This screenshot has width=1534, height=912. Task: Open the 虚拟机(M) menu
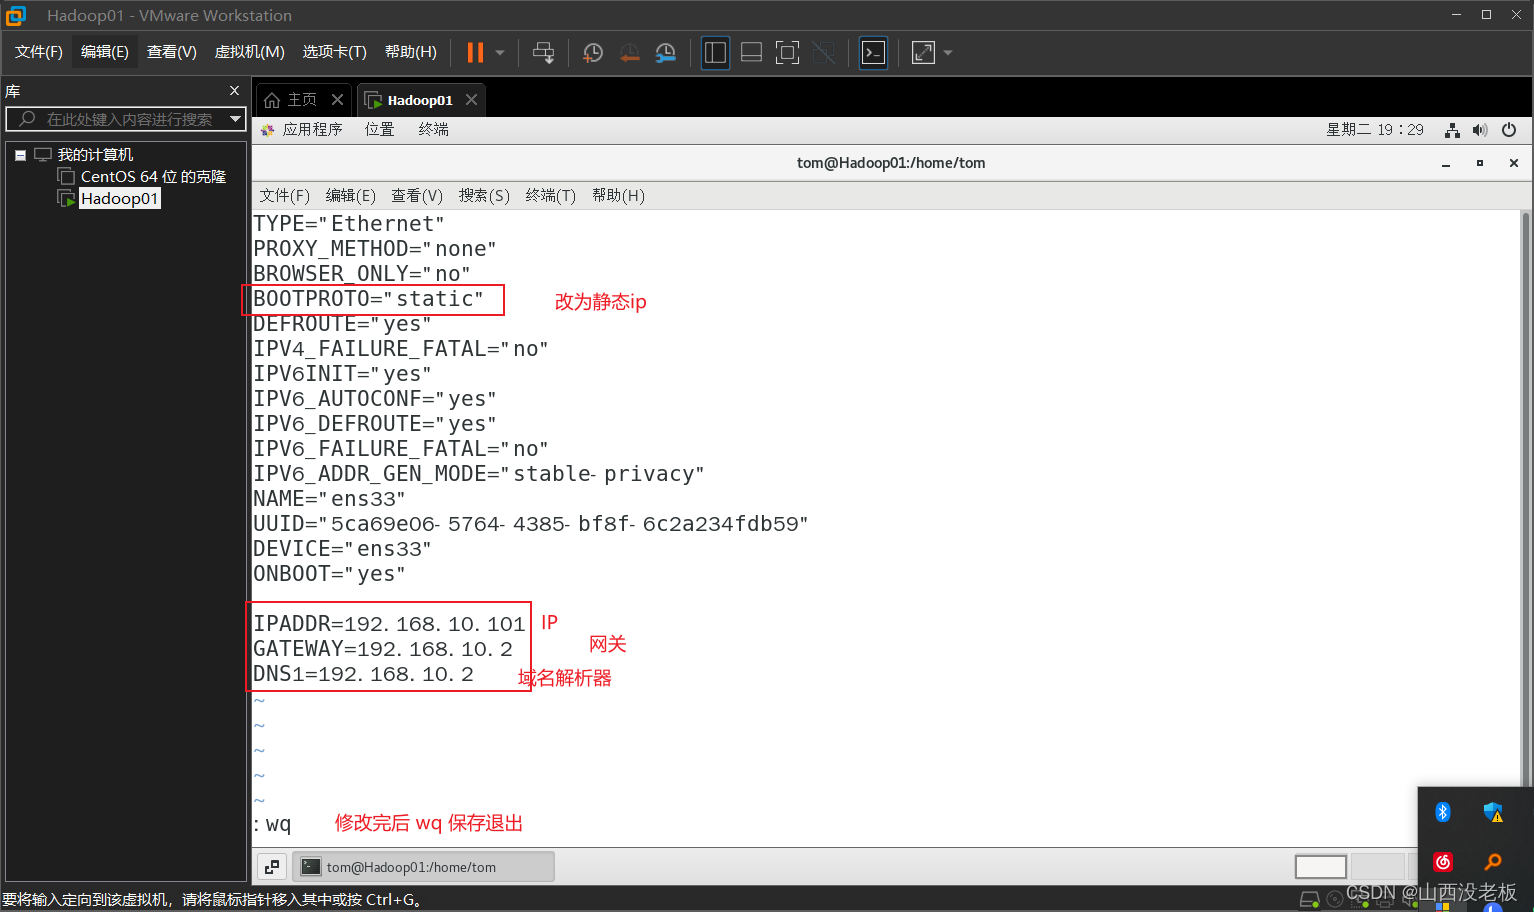coord(249,52)
